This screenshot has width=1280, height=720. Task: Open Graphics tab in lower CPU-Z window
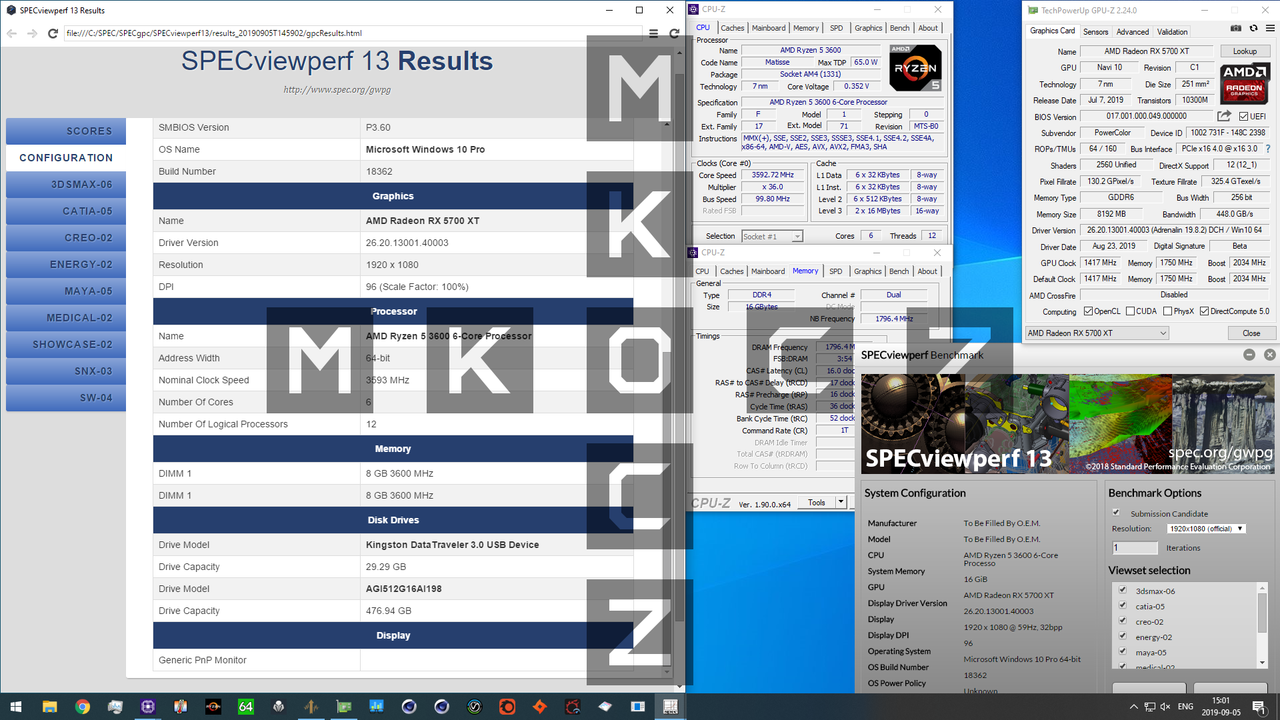coord(868,271)
